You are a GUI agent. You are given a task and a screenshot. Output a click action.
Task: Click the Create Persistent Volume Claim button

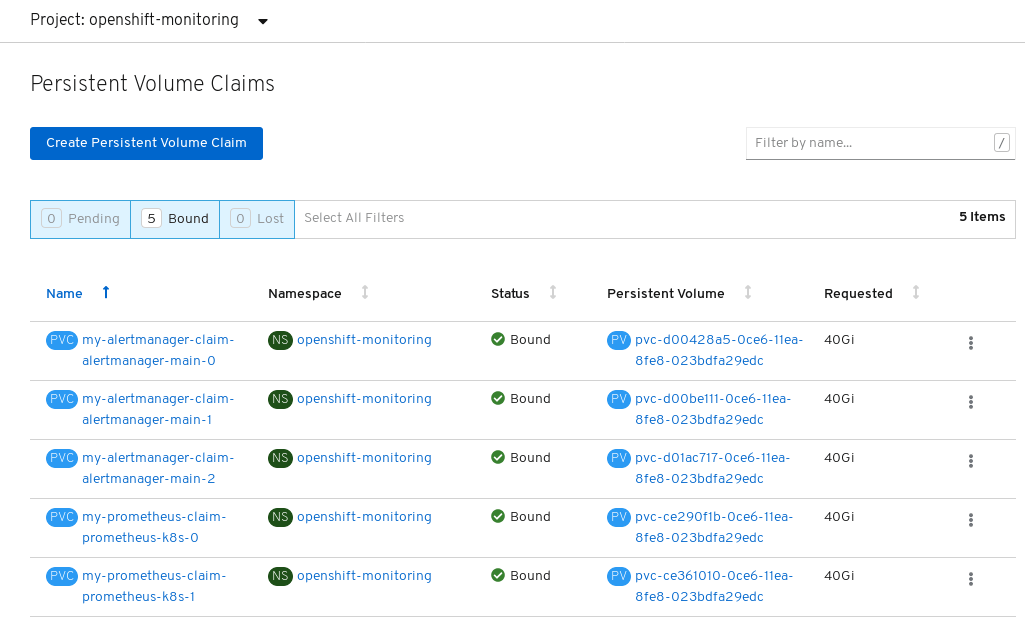[x=146, y=143]
